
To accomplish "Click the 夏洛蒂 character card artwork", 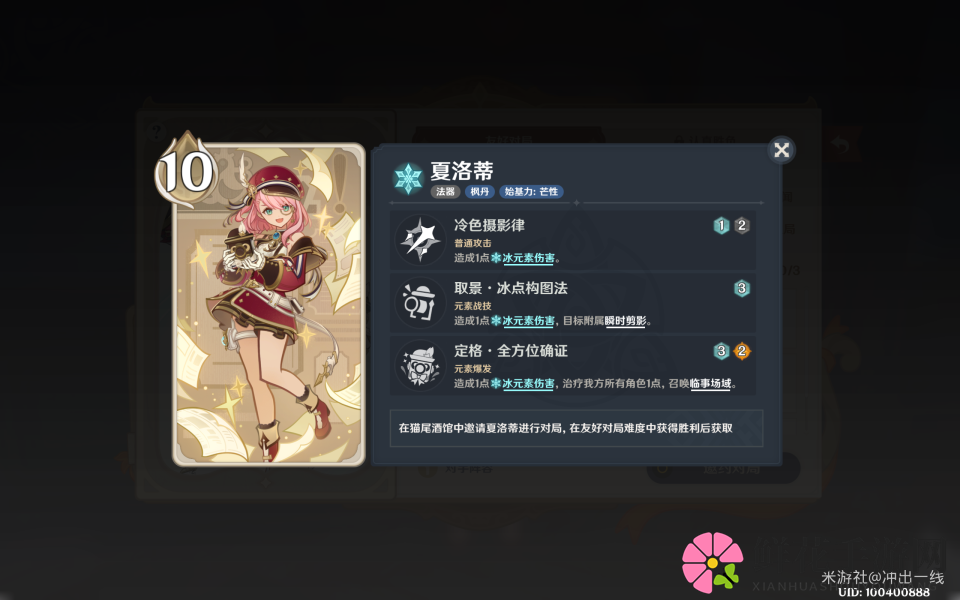I will 269,304.
